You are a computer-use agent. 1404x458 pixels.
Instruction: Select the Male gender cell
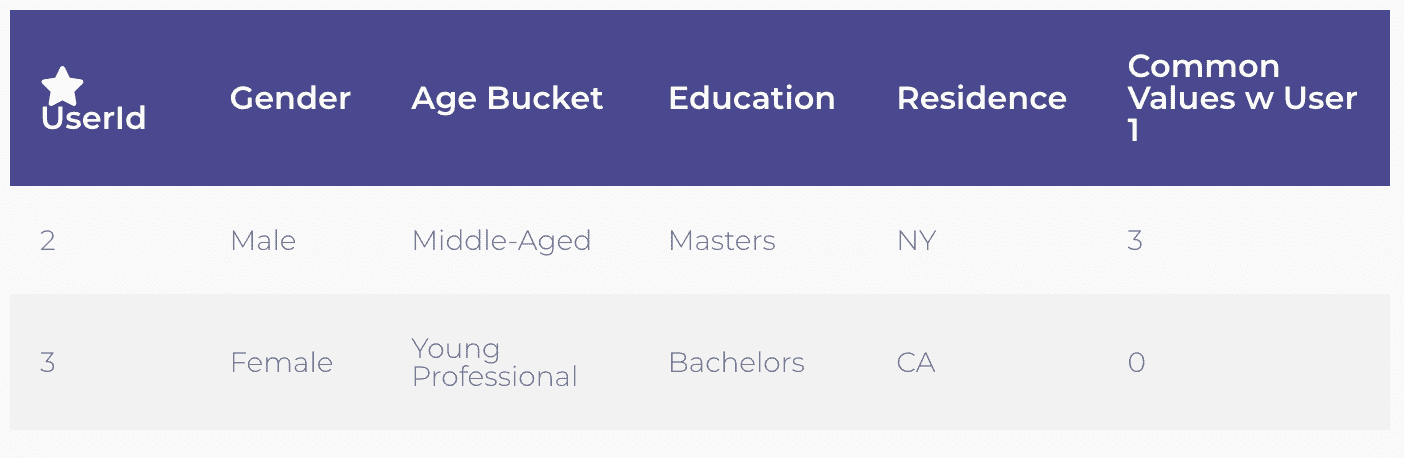click(x=262, y=241)
